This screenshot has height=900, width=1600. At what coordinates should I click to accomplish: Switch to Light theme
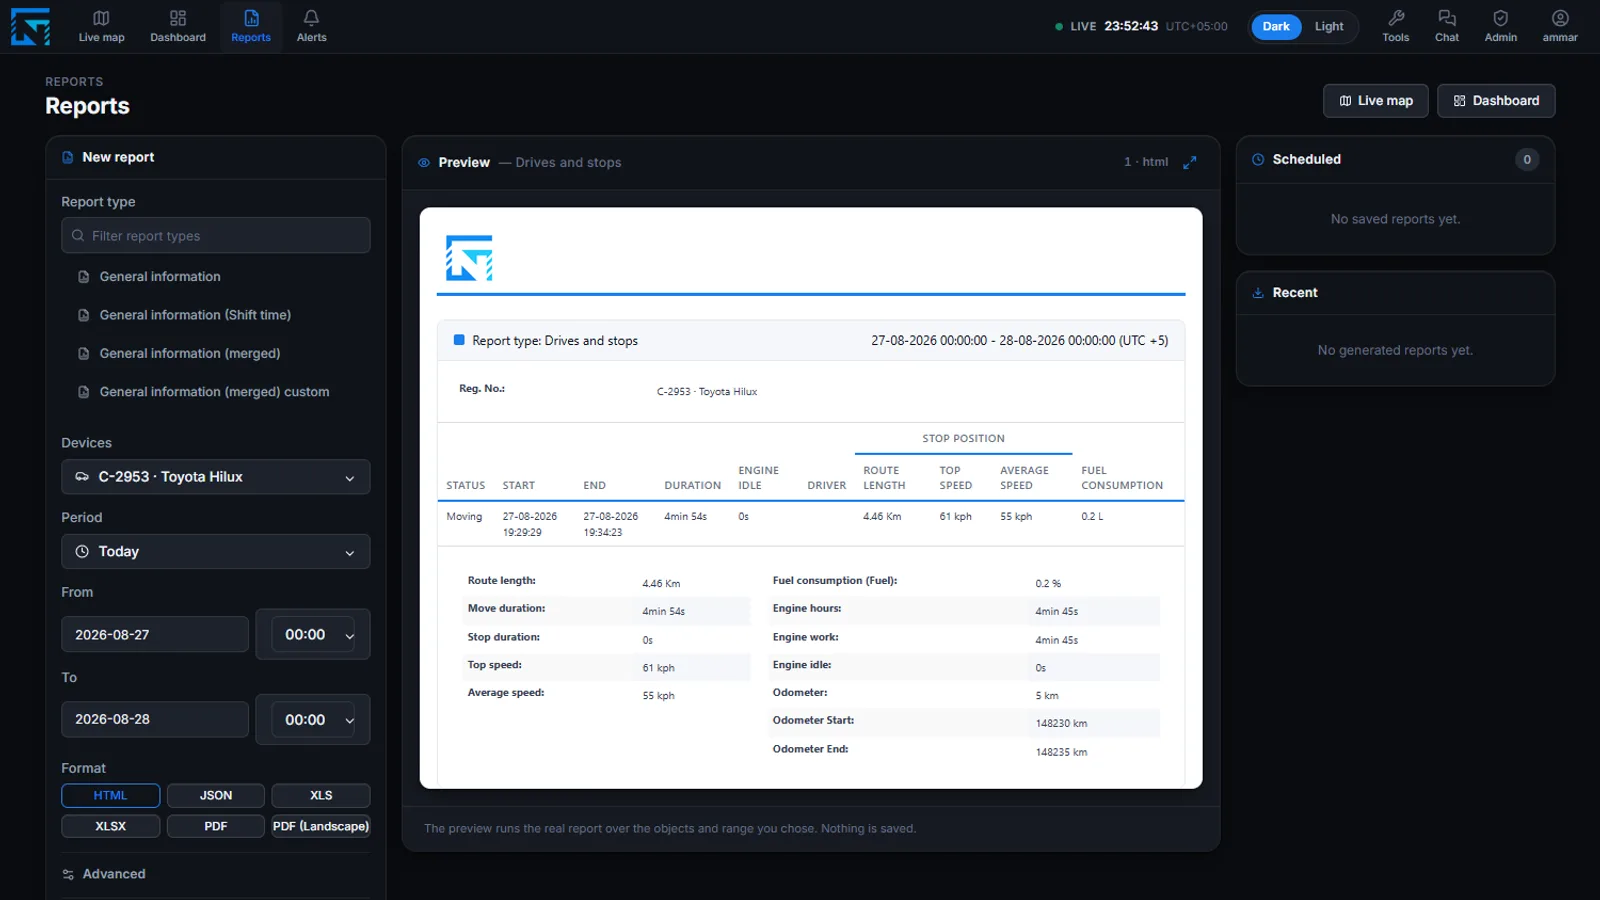pos(1329,27)
